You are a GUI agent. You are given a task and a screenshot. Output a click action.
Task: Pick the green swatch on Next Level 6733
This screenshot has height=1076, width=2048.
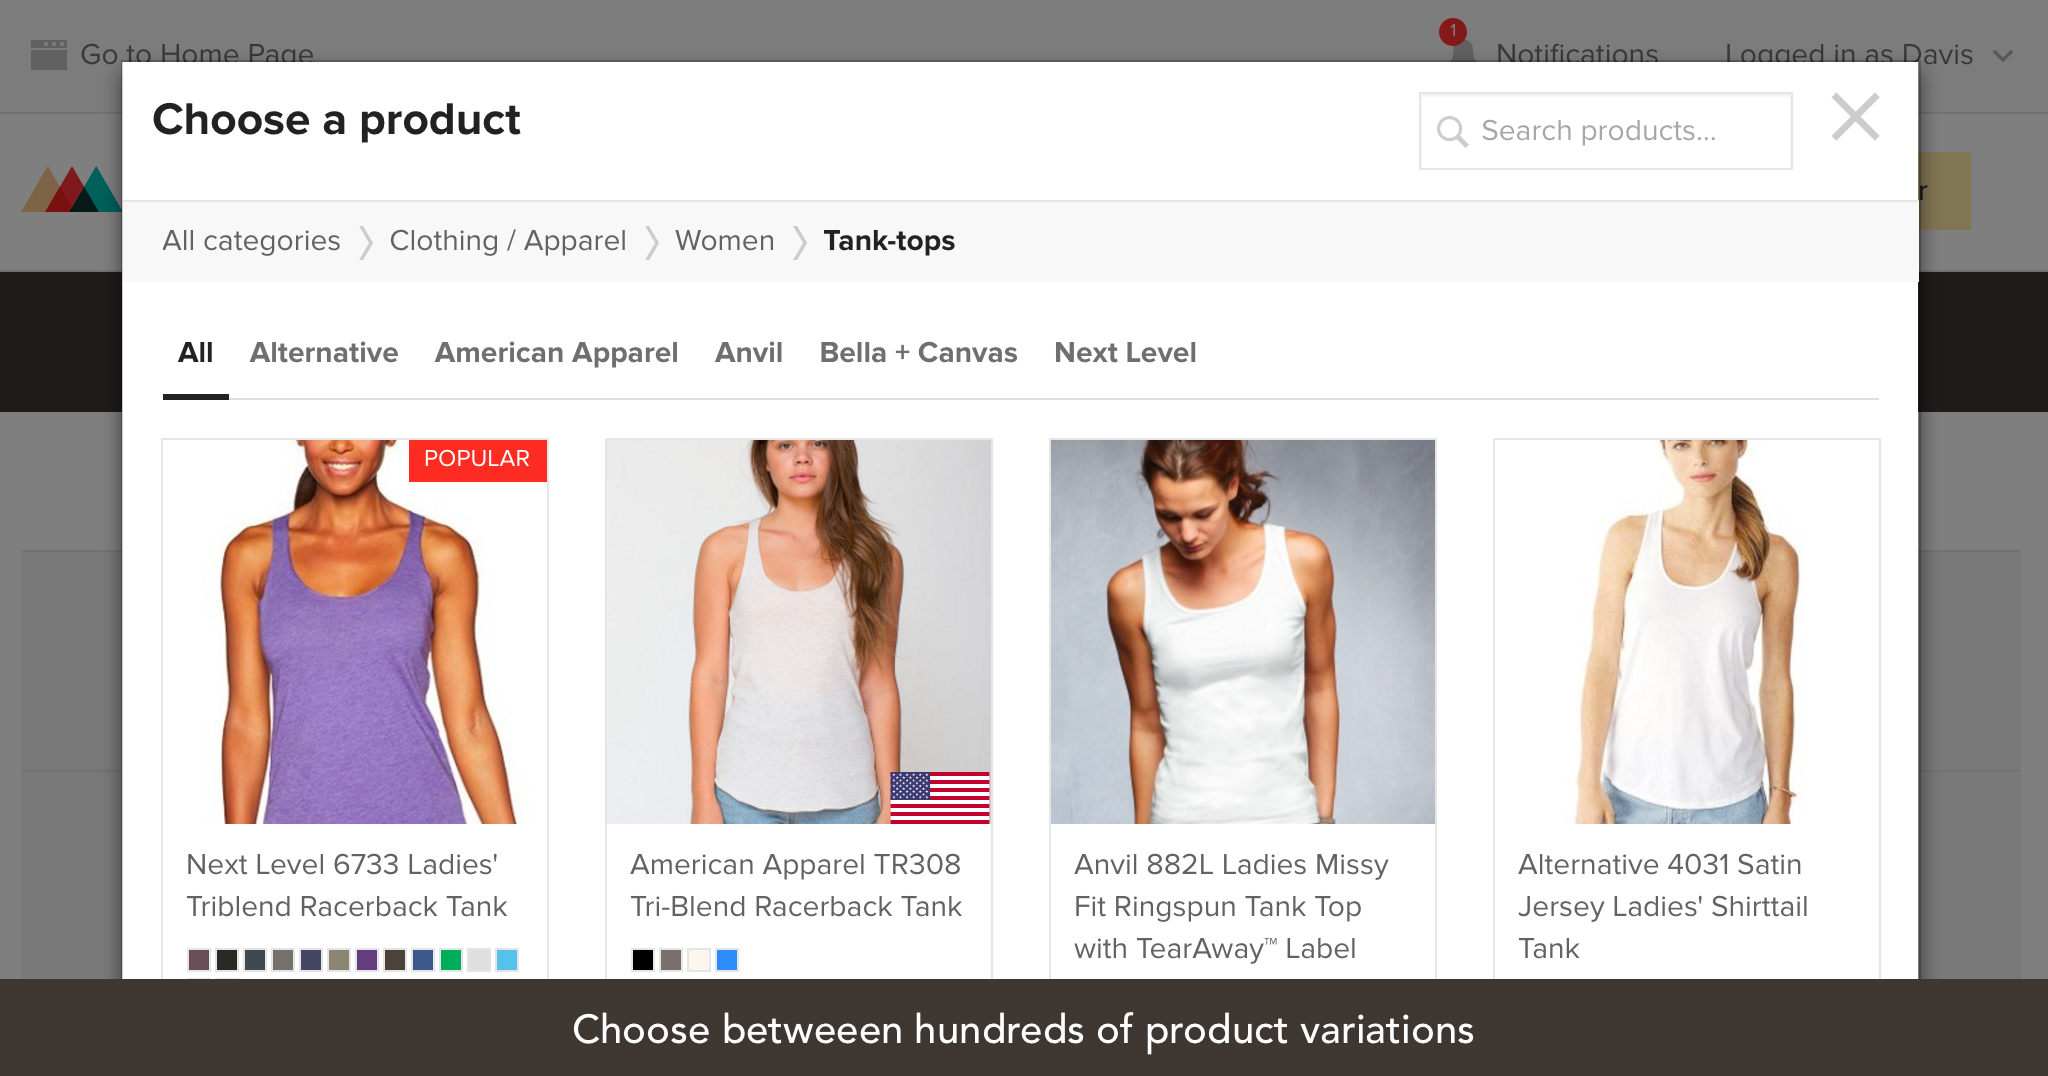451,960
